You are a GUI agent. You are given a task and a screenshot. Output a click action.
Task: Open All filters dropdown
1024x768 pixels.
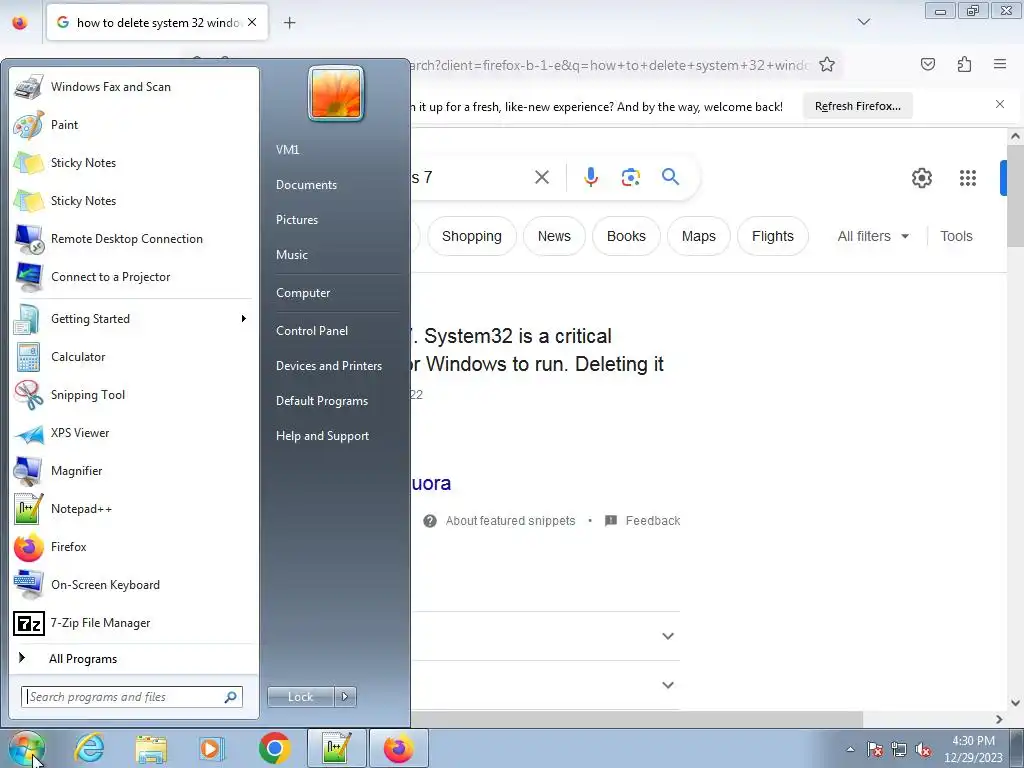873,236
